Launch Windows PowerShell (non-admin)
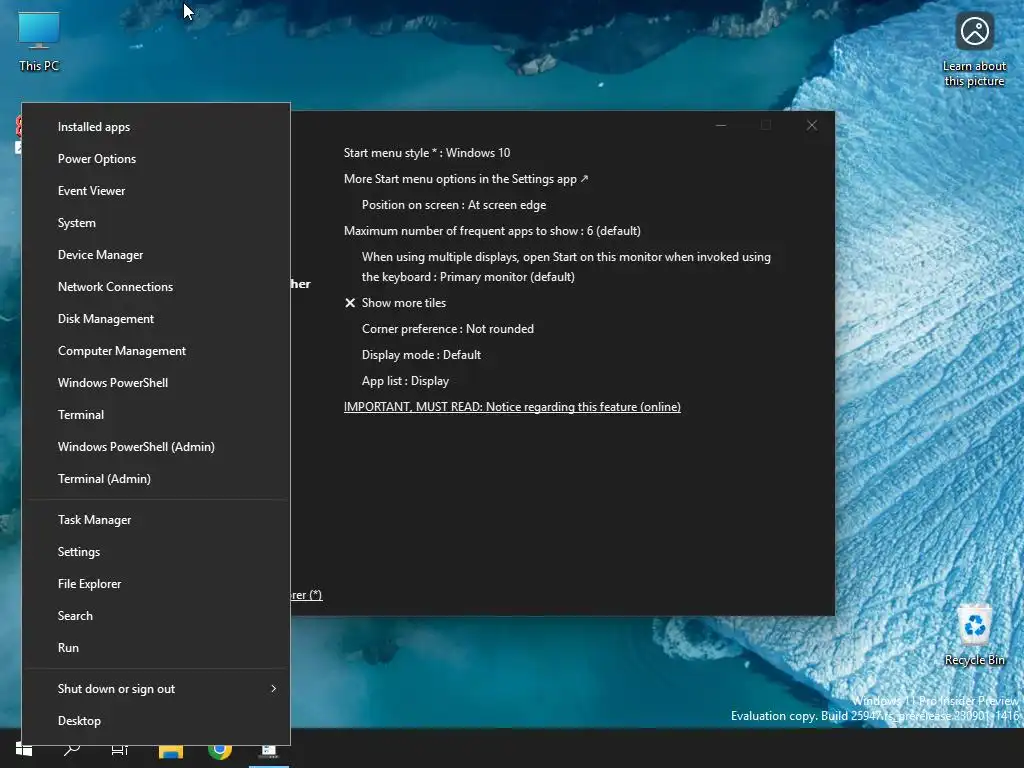 click(156, 383)
